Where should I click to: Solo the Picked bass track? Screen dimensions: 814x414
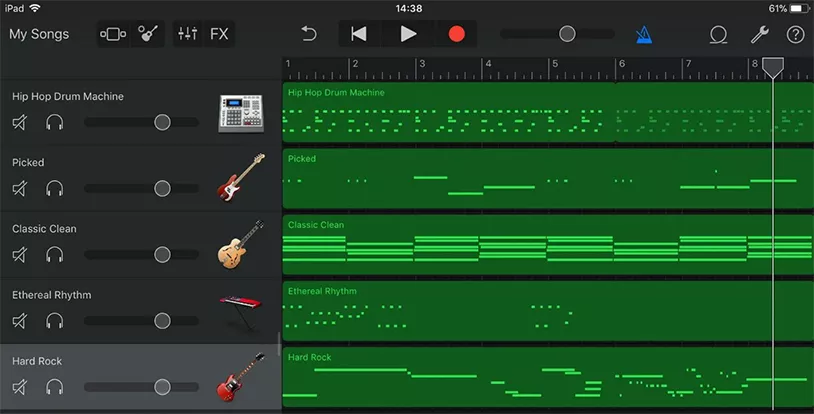[x=55, y=189]
